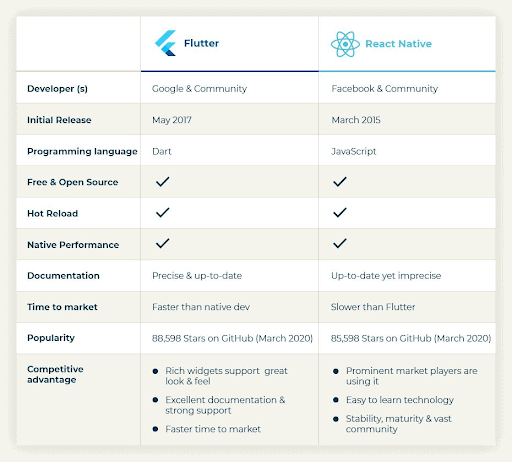Viewport: 512px width, 462px height.
Task: Click the "March 2015" release date
Action: point(356,120)
